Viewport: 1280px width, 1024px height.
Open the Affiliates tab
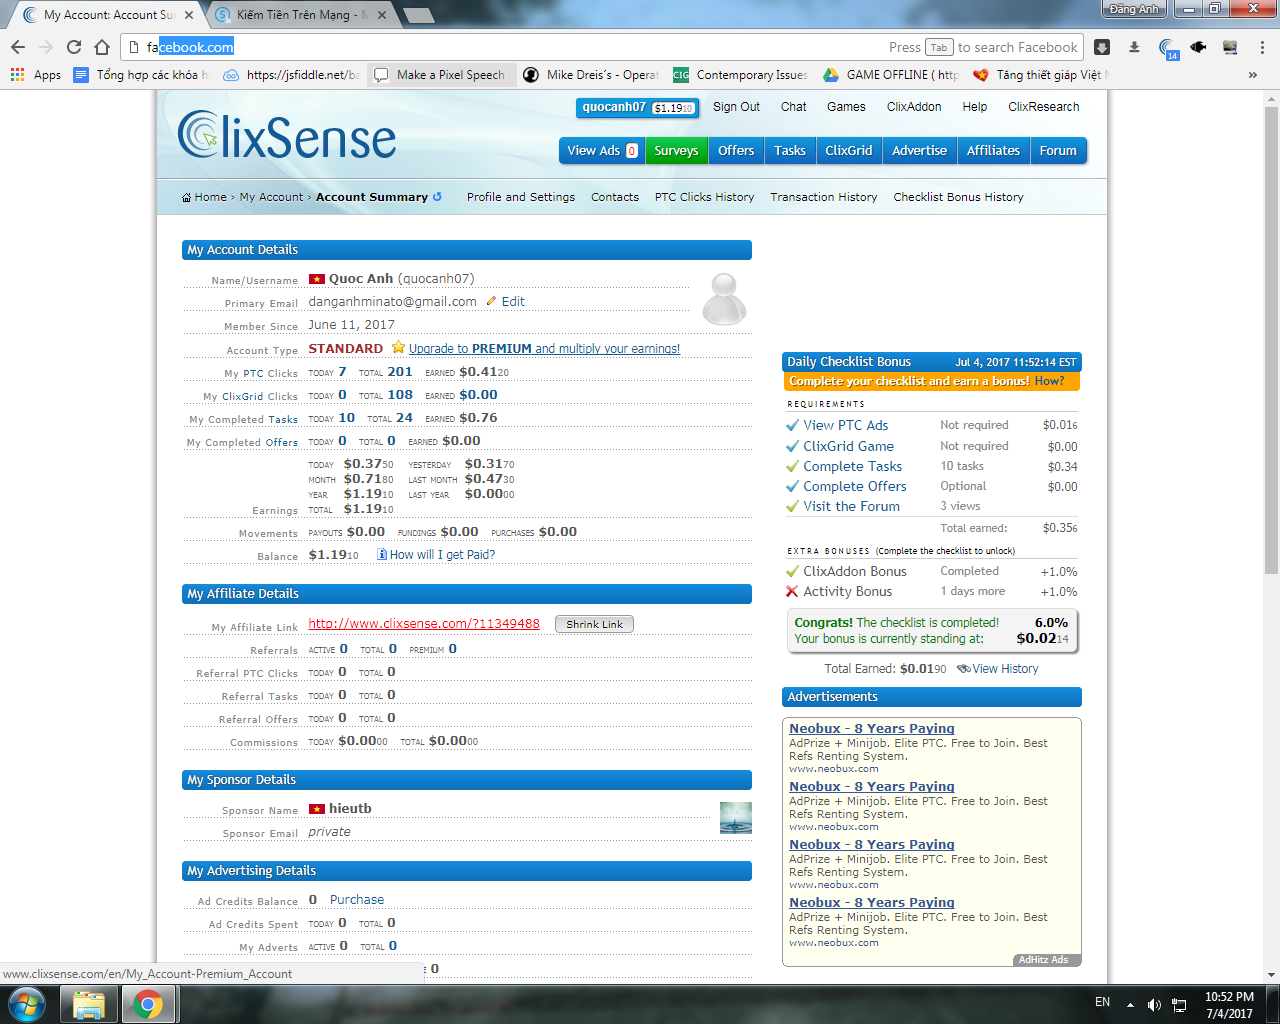tap(993, 151)
